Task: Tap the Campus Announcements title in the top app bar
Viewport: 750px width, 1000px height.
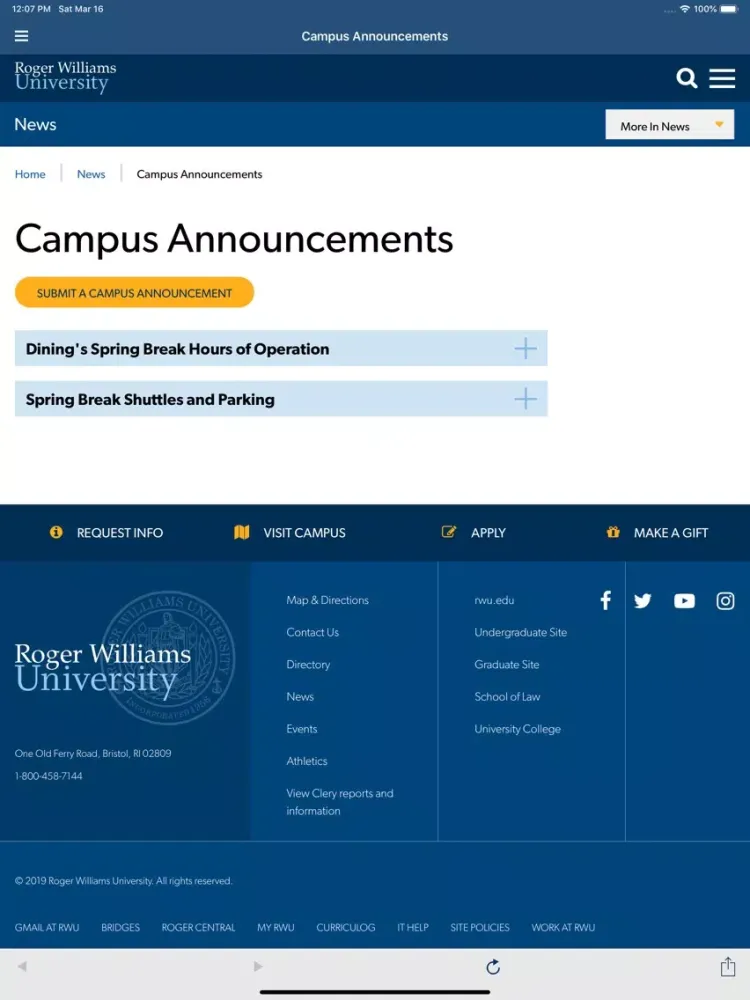Action: pos(374,36)
